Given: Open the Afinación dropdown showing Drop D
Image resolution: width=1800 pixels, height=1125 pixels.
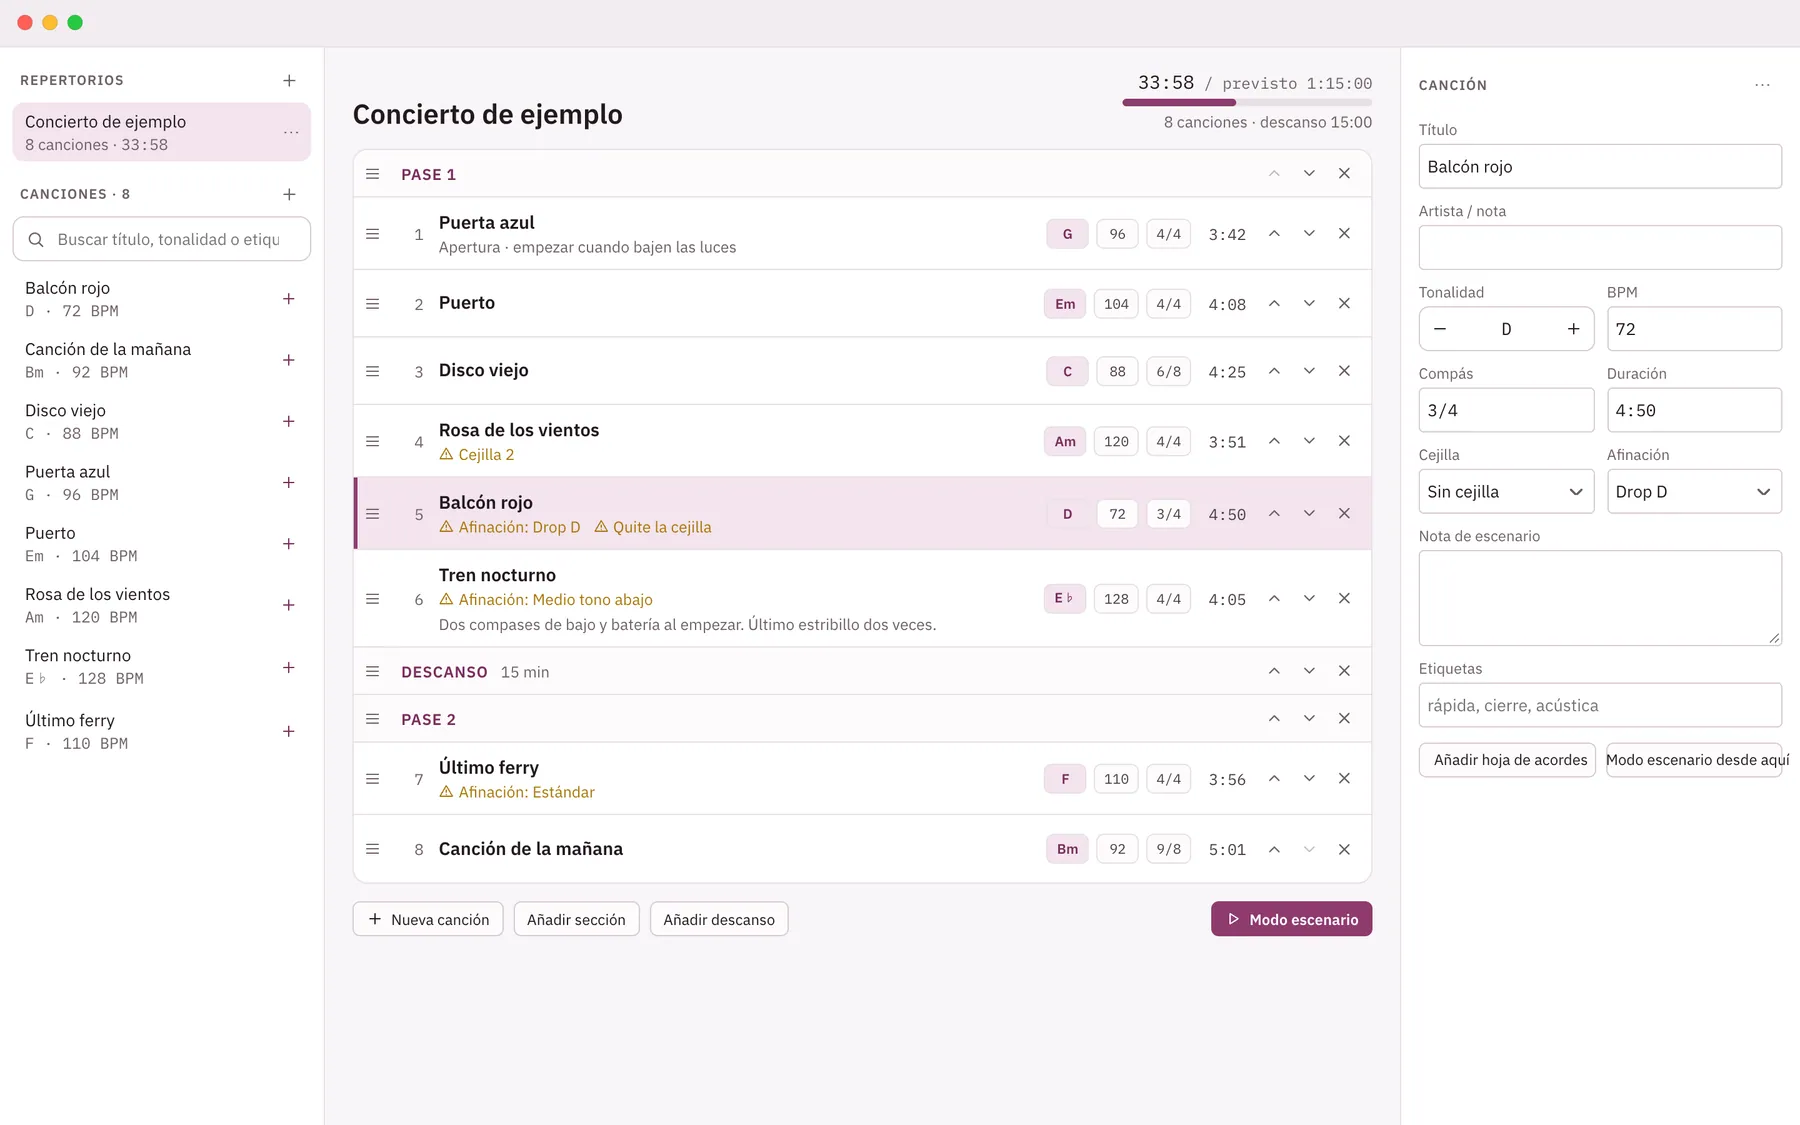Looking at the screenshot, I should (1694, 492).
